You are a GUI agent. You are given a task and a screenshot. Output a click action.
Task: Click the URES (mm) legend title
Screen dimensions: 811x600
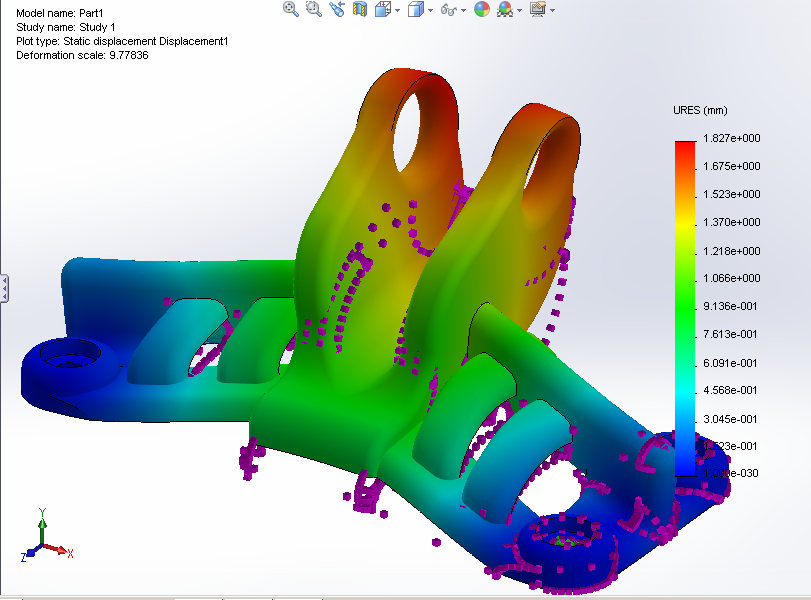click(700, 110)
